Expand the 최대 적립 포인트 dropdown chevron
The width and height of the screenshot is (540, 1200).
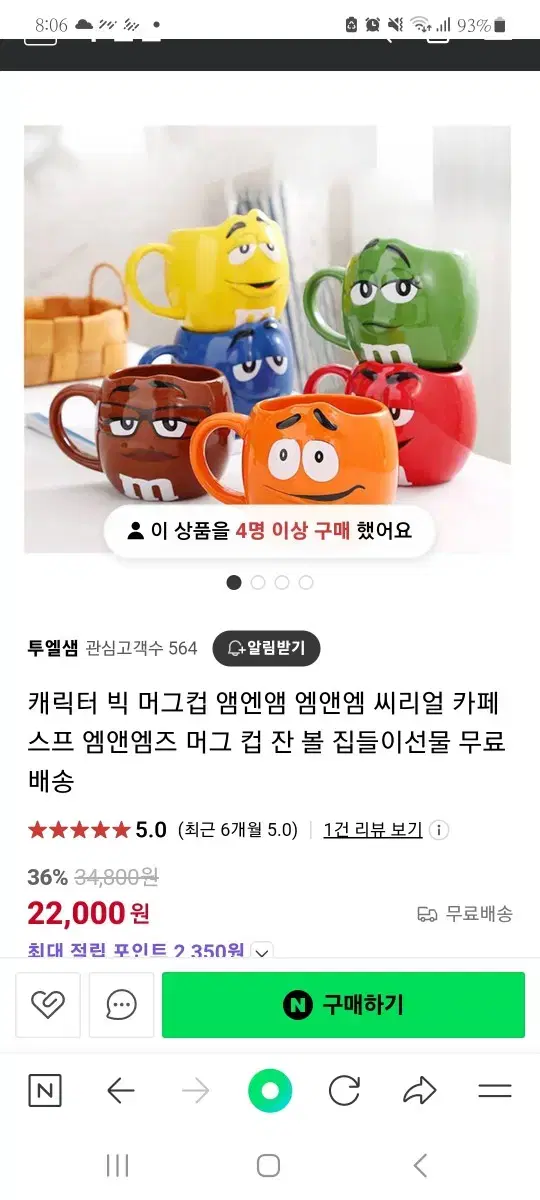pyautogui.click(x=262, y=952)
